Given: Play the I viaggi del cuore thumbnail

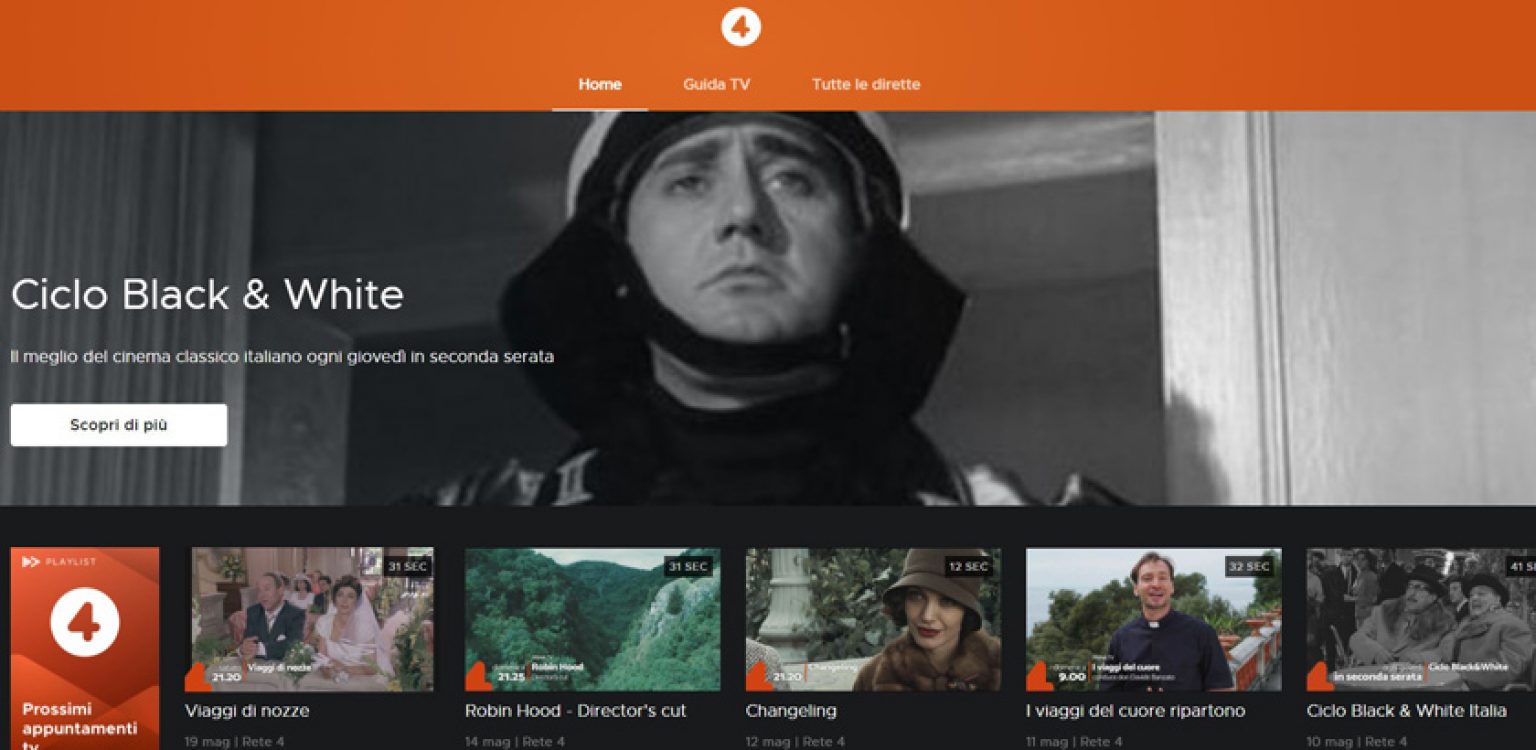Looking at the screenshot, I should 1154,619.
